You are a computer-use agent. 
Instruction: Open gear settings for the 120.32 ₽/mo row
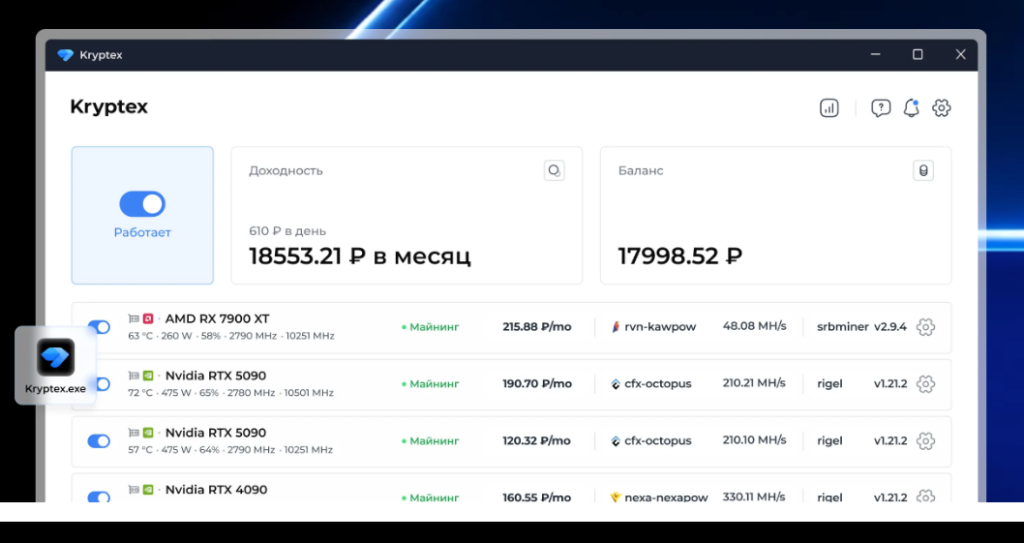coord(925,440)
